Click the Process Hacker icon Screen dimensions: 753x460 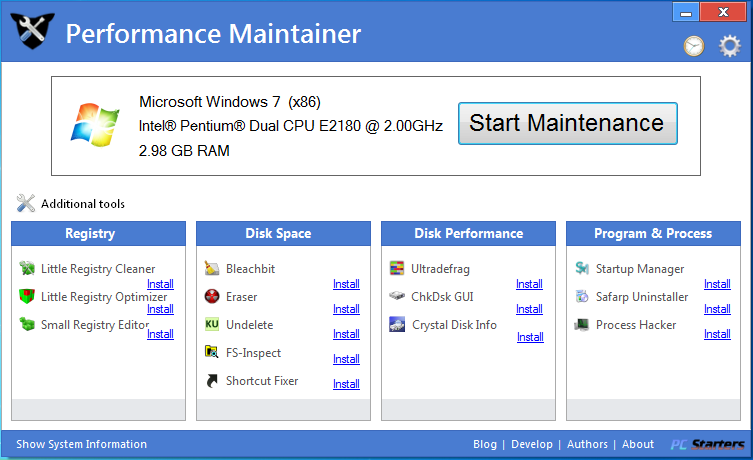coord(582,325)
